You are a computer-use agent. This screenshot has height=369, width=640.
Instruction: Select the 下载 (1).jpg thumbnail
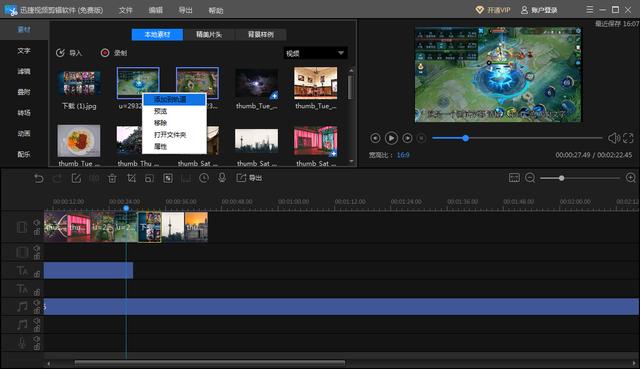(x=79, y=84)
